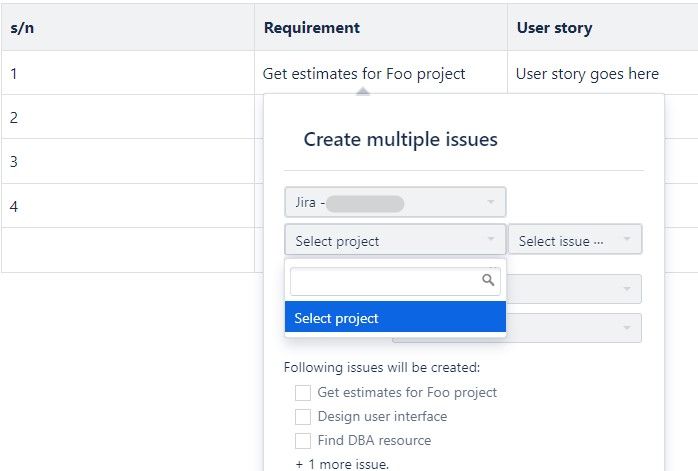
Task: Tick the 'Get estimates for Foo project' checkbox
Action: click(x=303, y=393)
